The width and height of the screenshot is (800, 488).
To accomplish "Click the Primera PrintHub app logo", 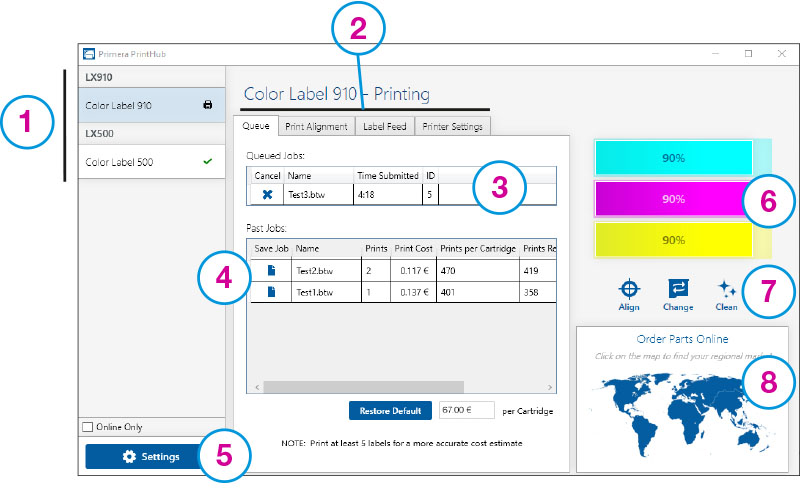I will pyautogui.click(x=89, y=54).
